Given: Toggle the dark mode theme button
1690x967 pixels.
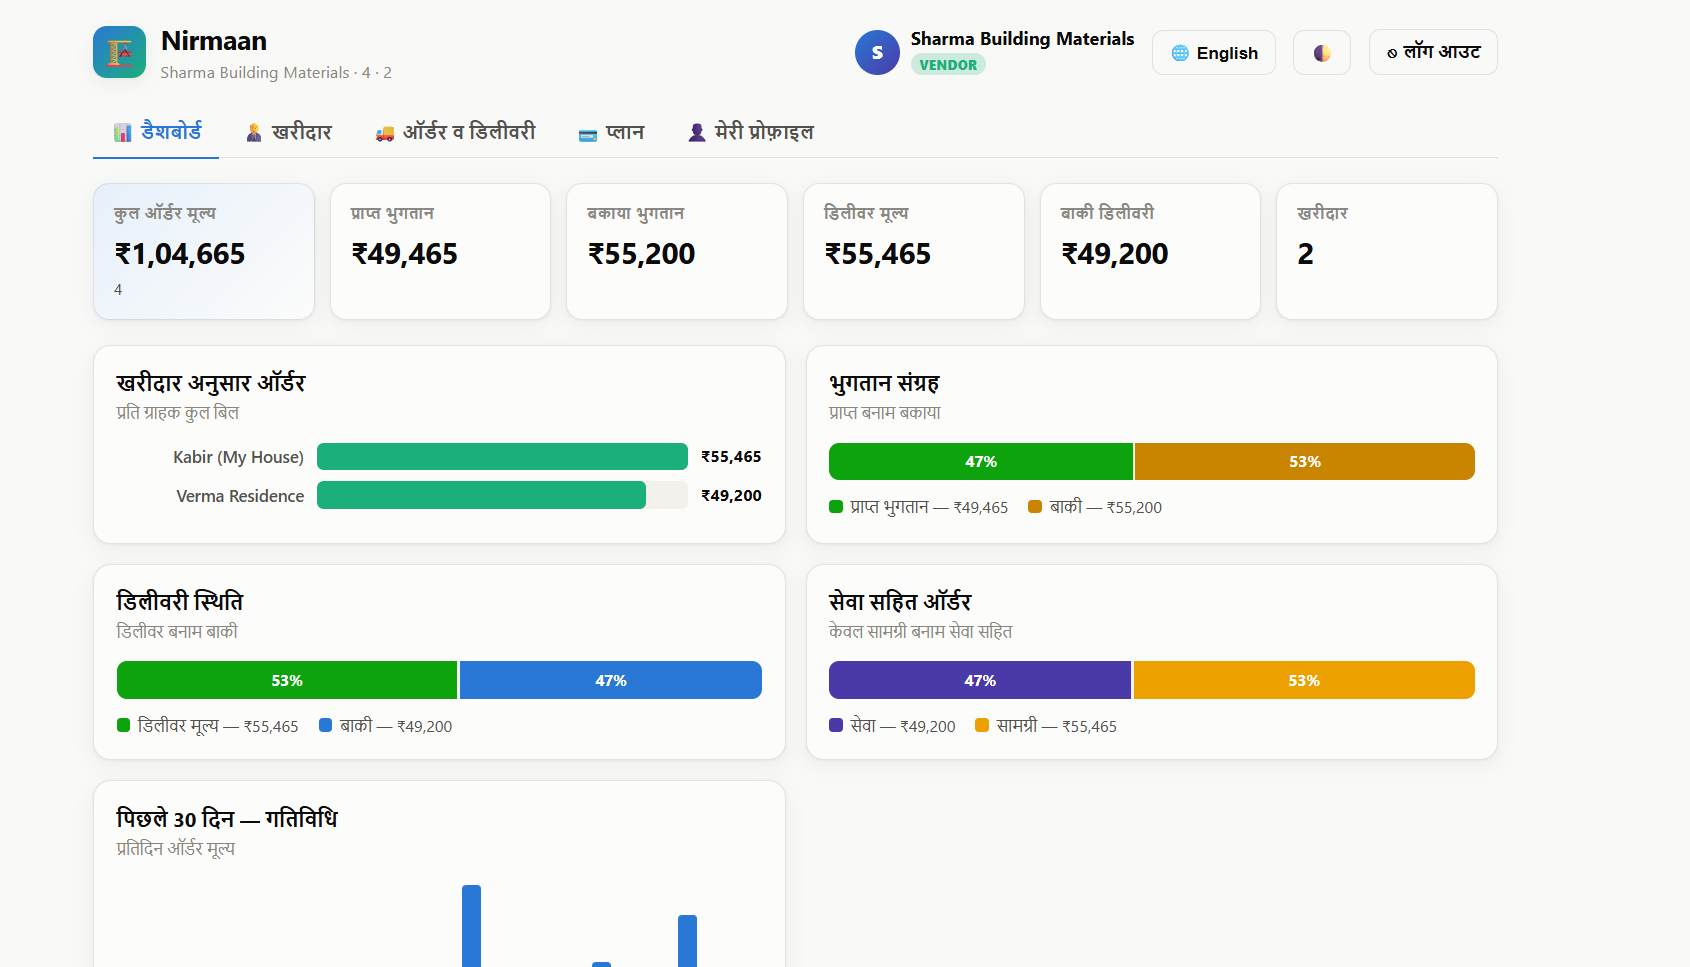Looking at the screenshot, I should click(1322, 53).
